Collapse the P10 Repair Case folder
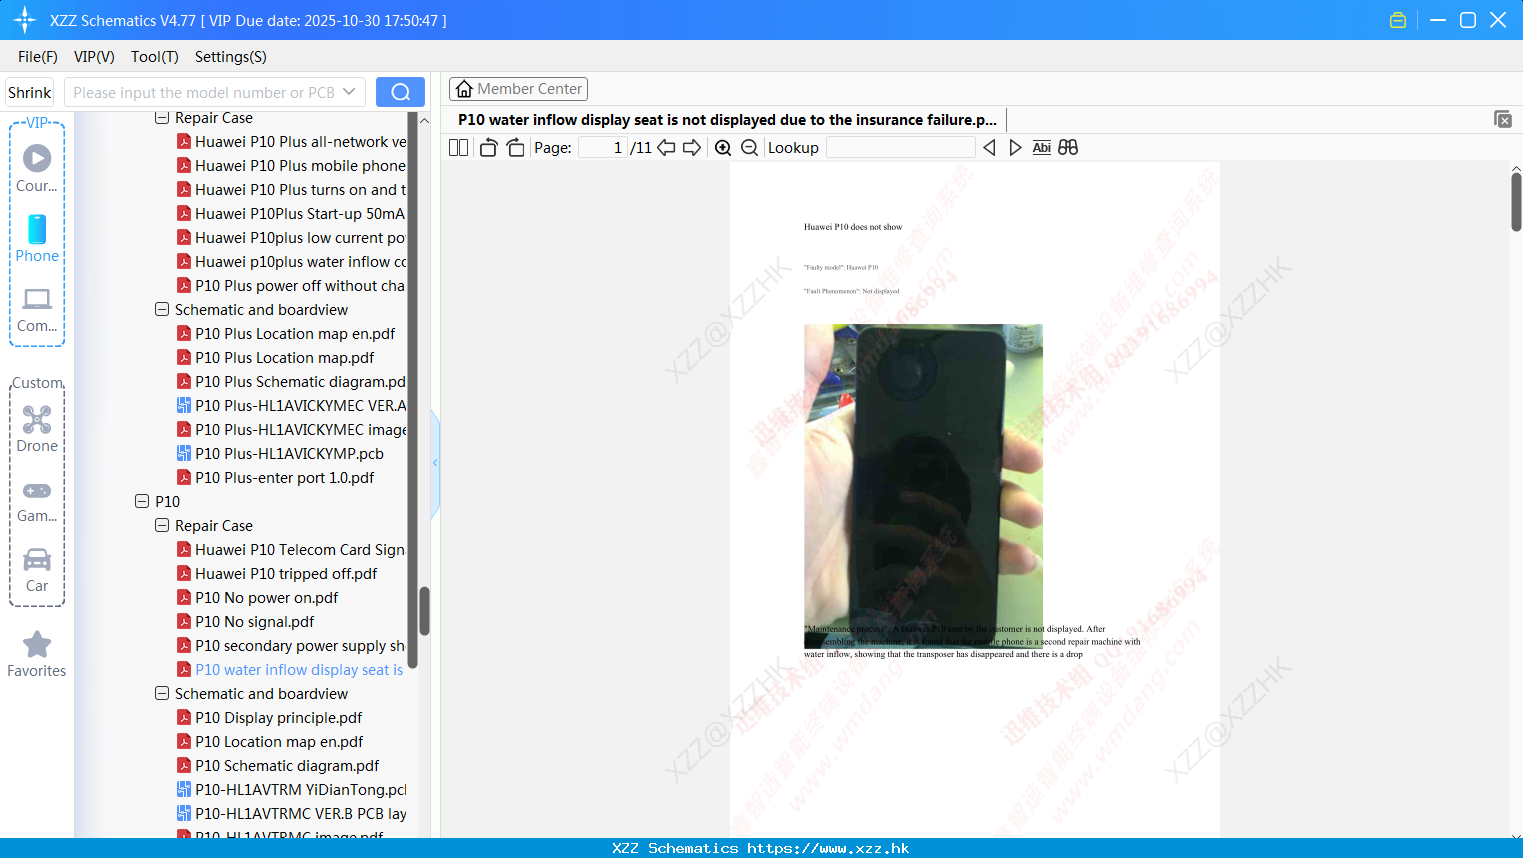 (x=162, y=525)
